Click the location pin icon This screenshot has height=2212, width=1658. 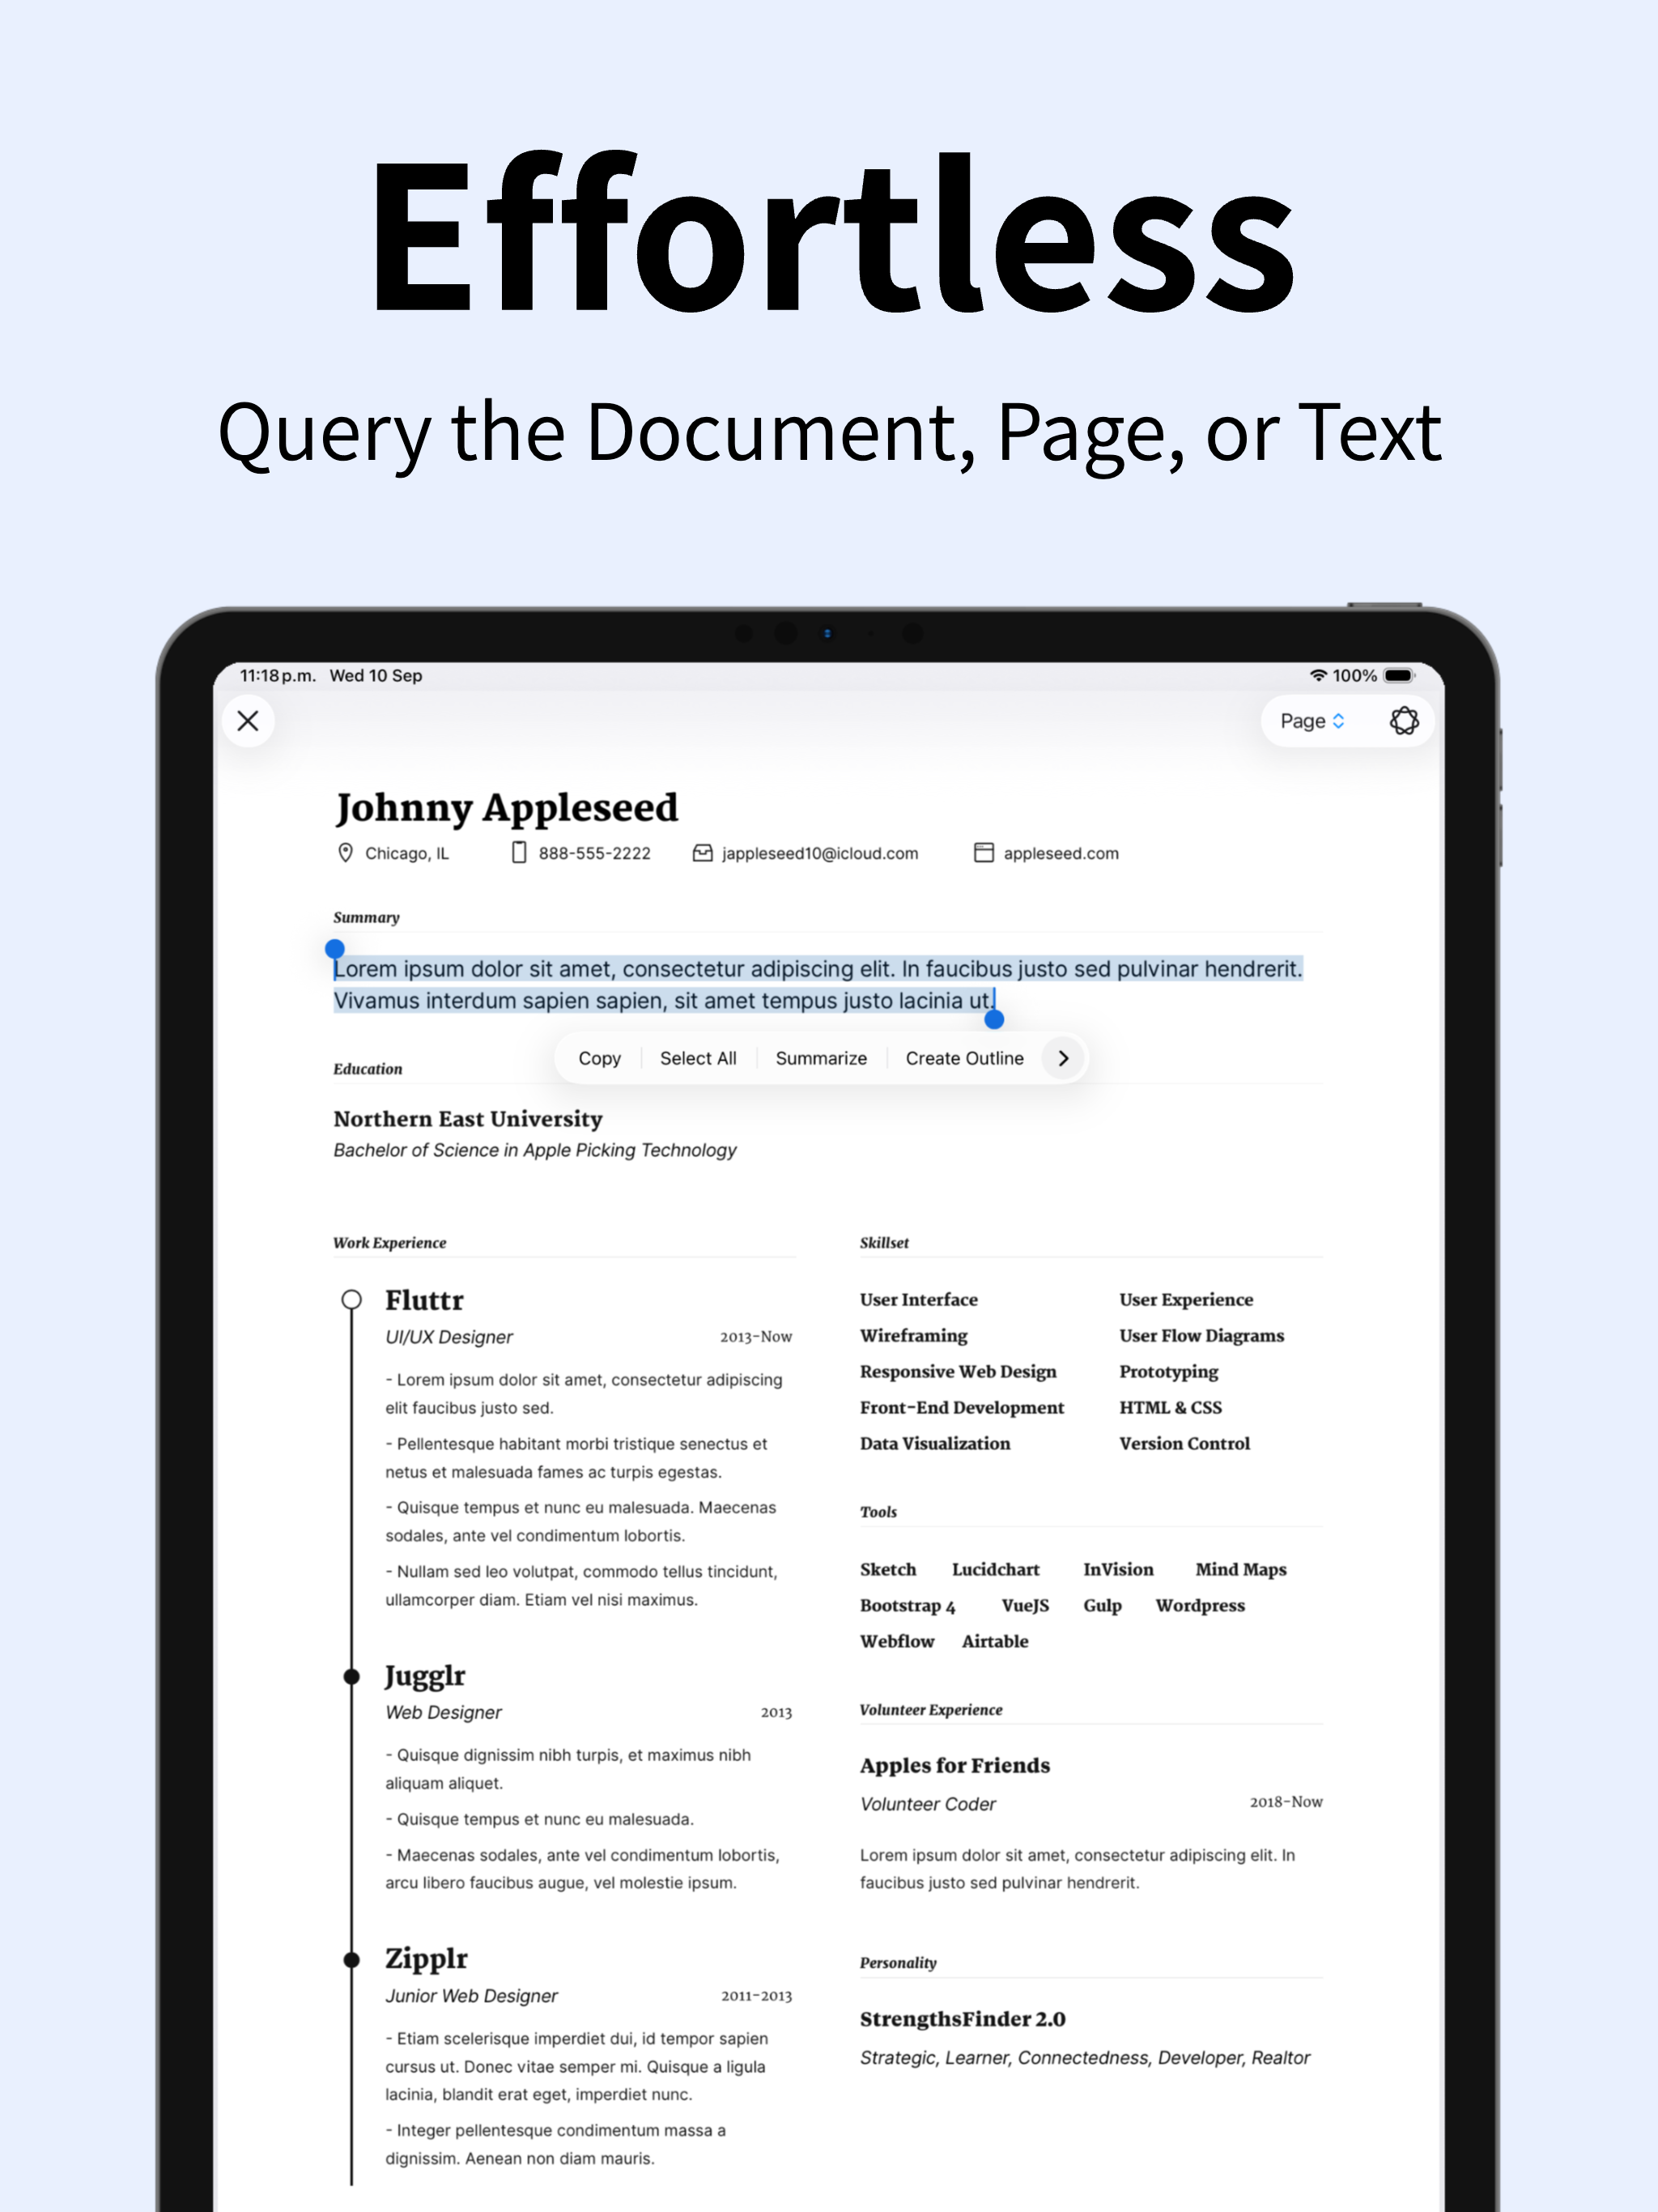pos(345,853)
